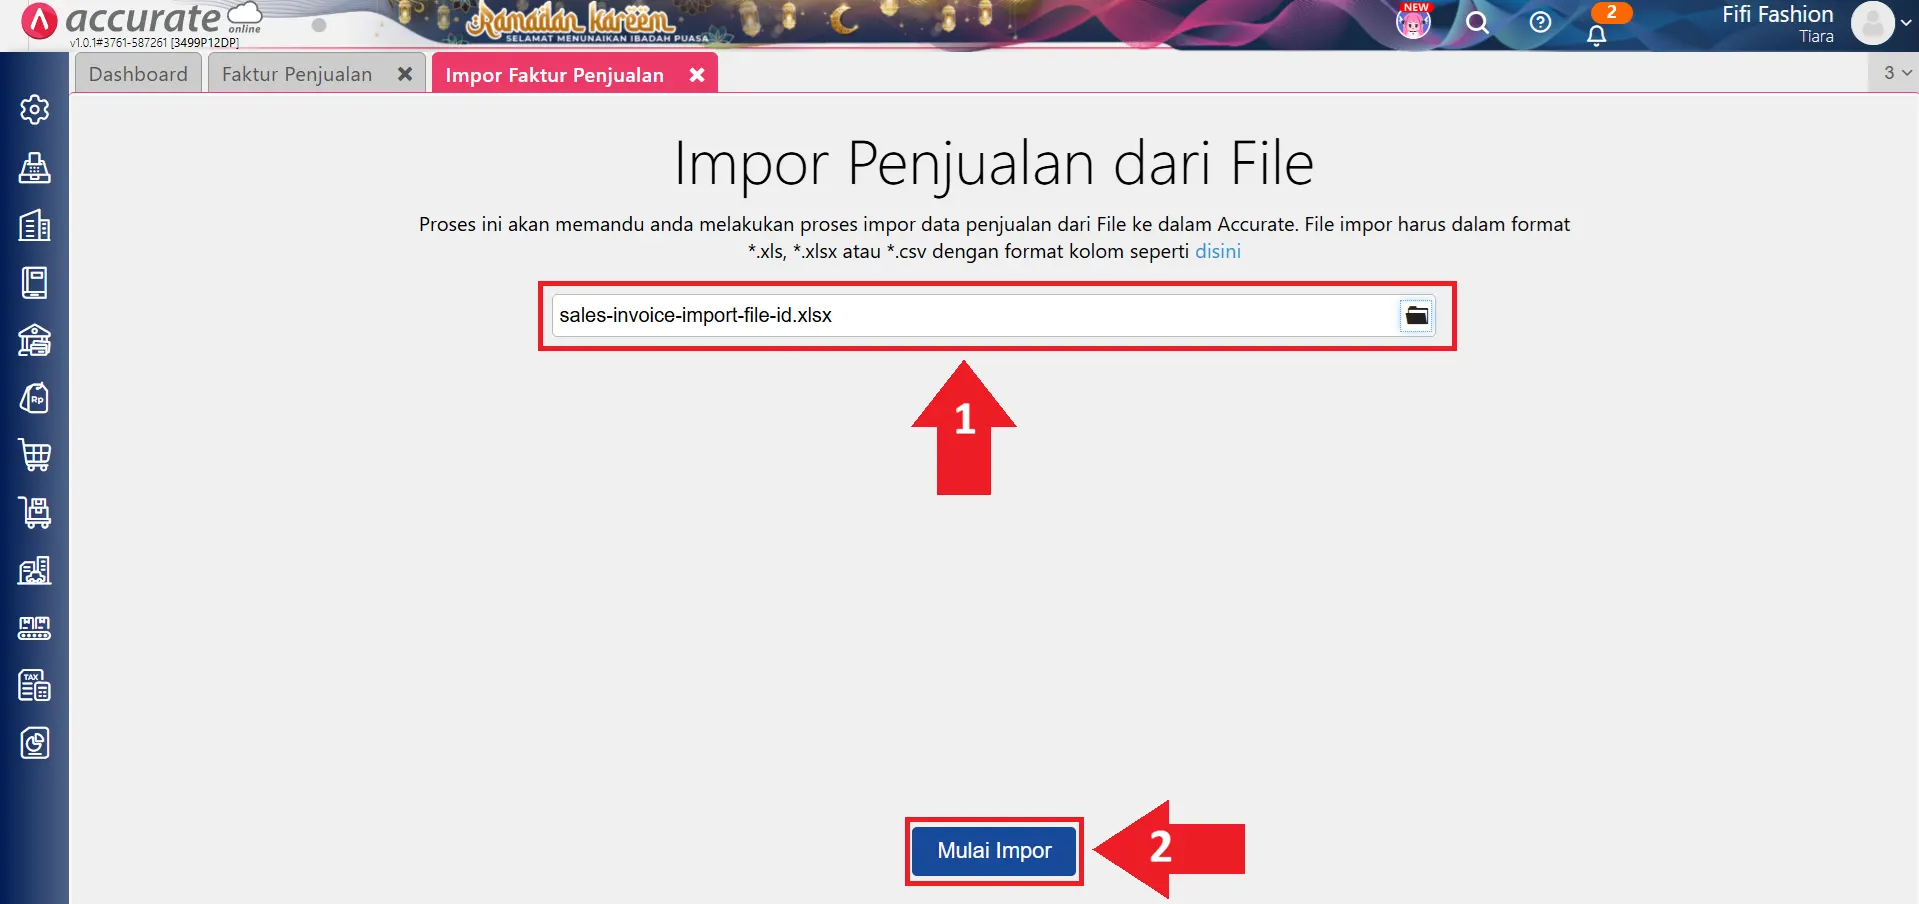Viewport: 1919px width, 904px height.
Task: Open the company/building menu icon
Action: 35,226
